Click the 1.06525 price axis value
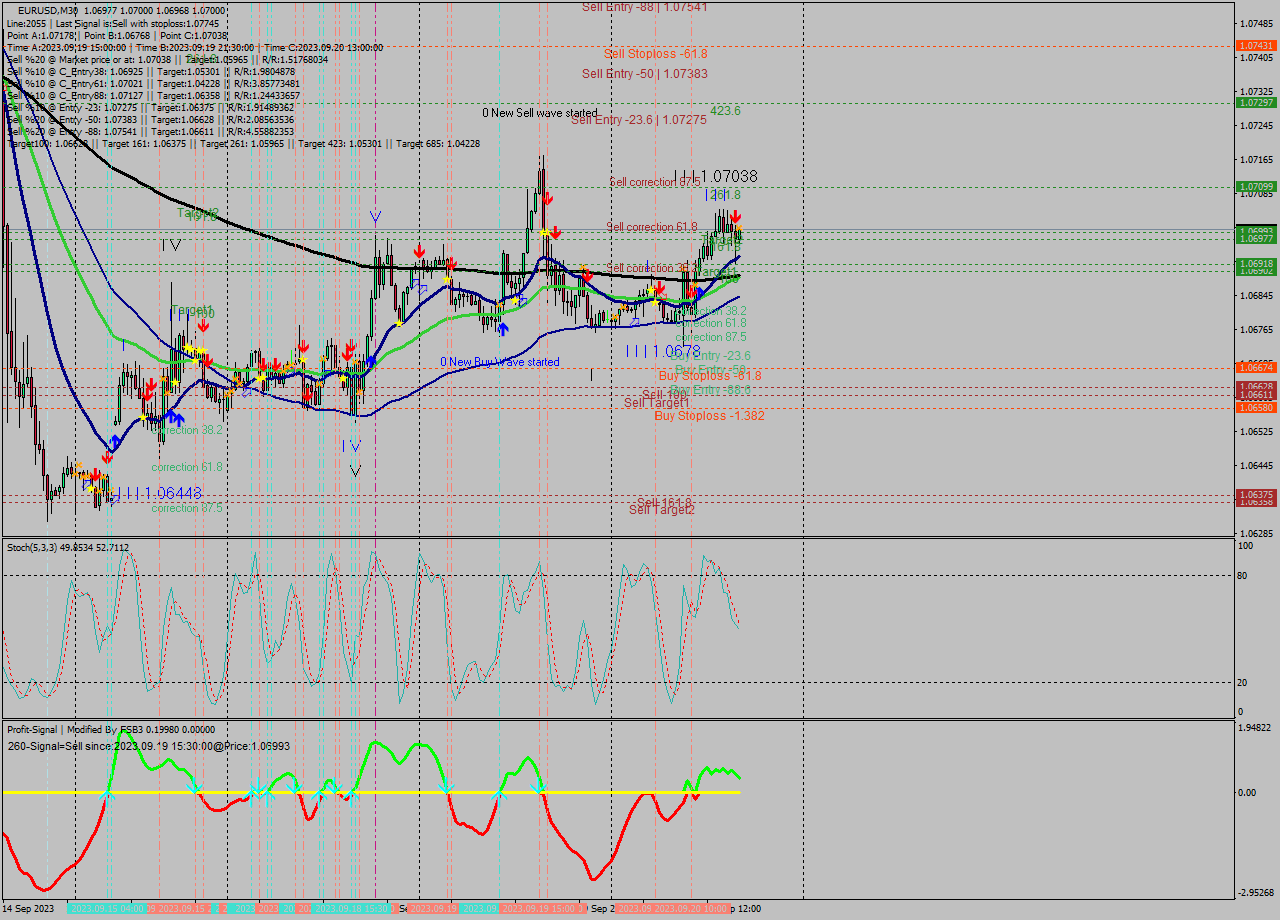Viewport: 1280px width, 920px height. (1257, 431)
